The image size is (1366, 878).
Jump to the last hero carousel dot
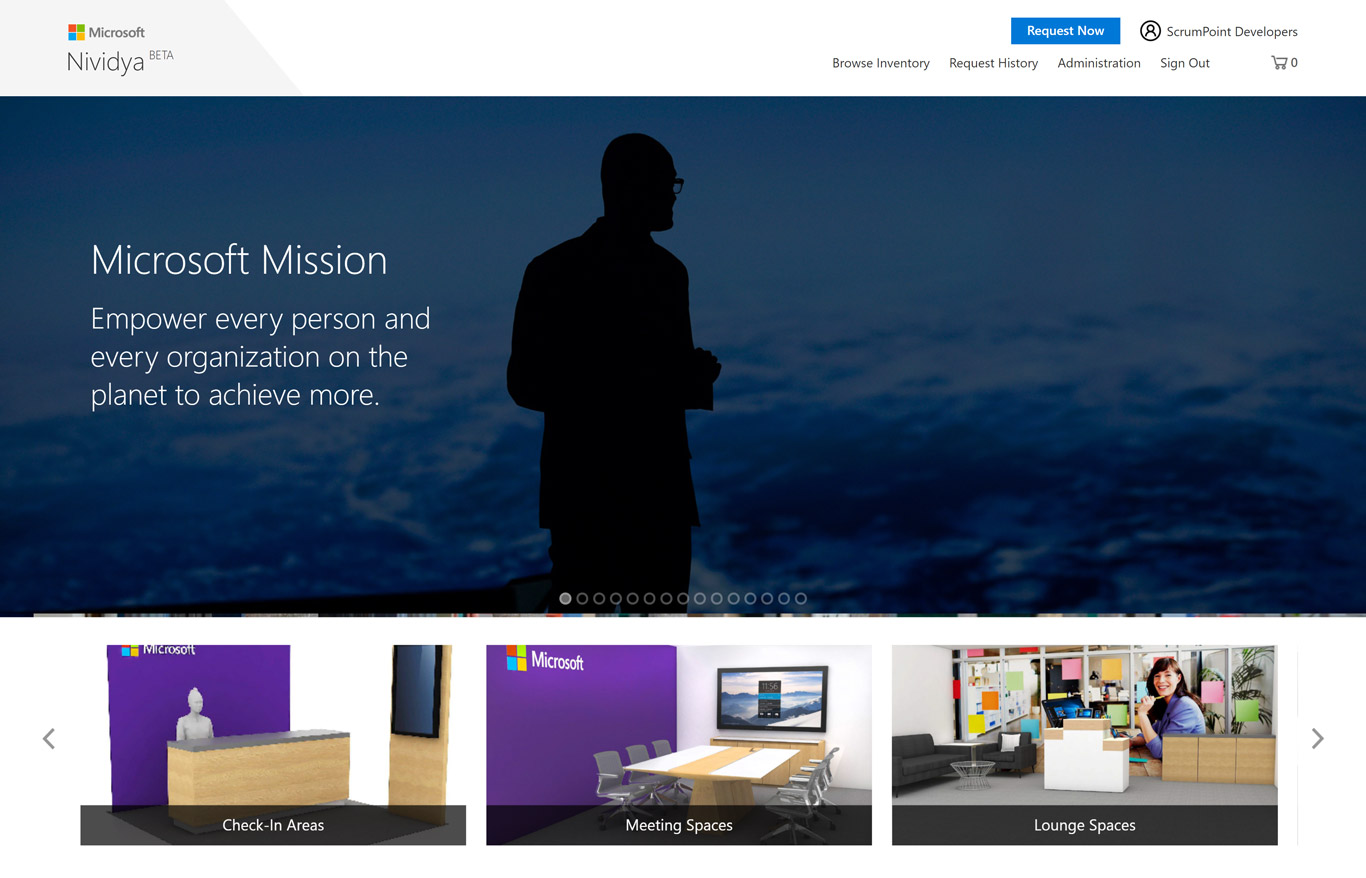pos(800,599)
